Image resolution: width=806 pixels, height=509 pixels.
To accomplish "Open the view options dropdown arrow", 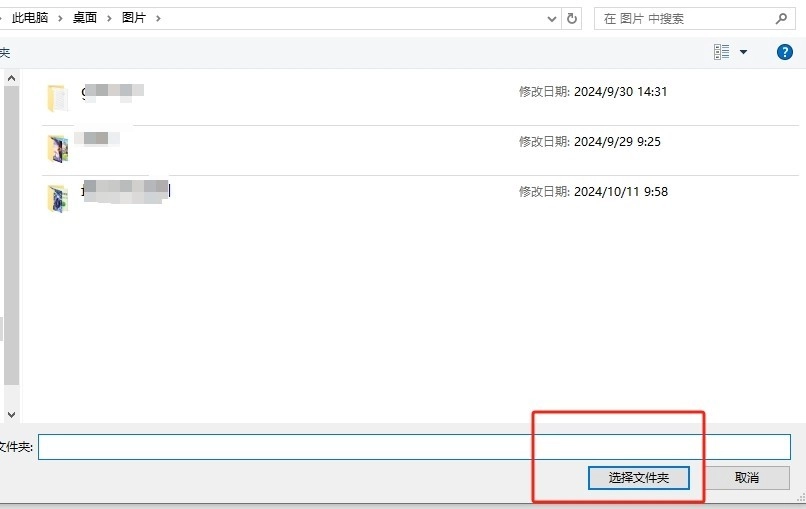I will pyautogui.click(x=743, y=52).
